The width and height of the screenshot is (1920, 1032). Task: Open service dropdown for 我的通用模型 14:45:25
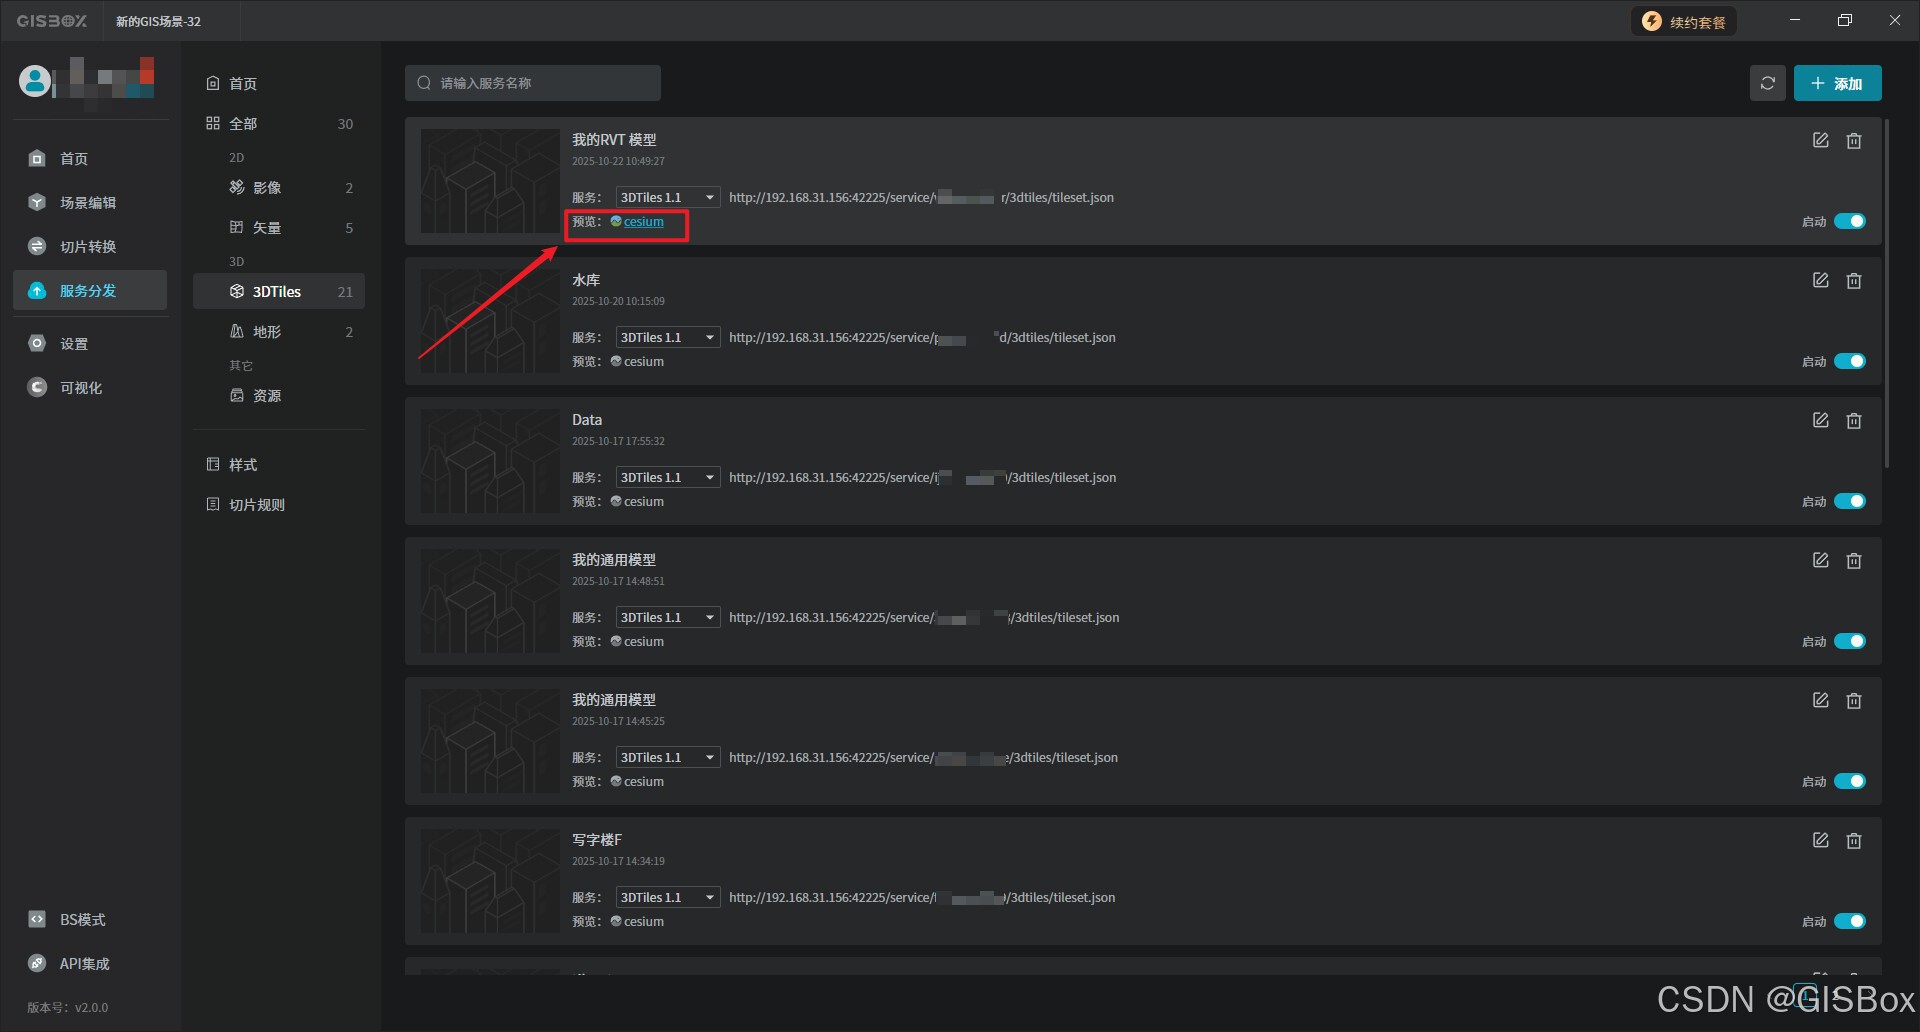pos(667,758)
